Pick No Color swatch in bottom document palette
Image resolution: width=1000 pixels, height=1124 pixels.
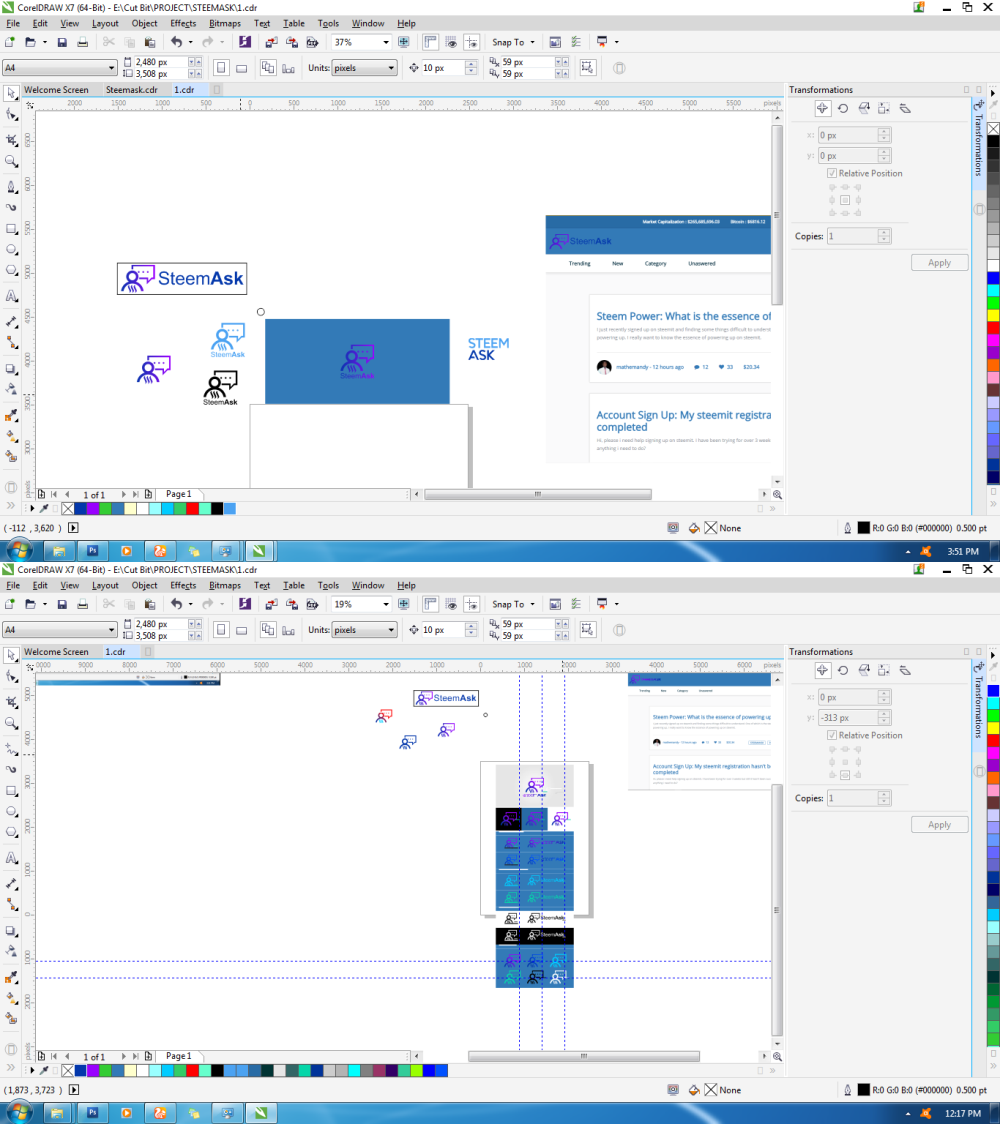(x=67, y=1070)
